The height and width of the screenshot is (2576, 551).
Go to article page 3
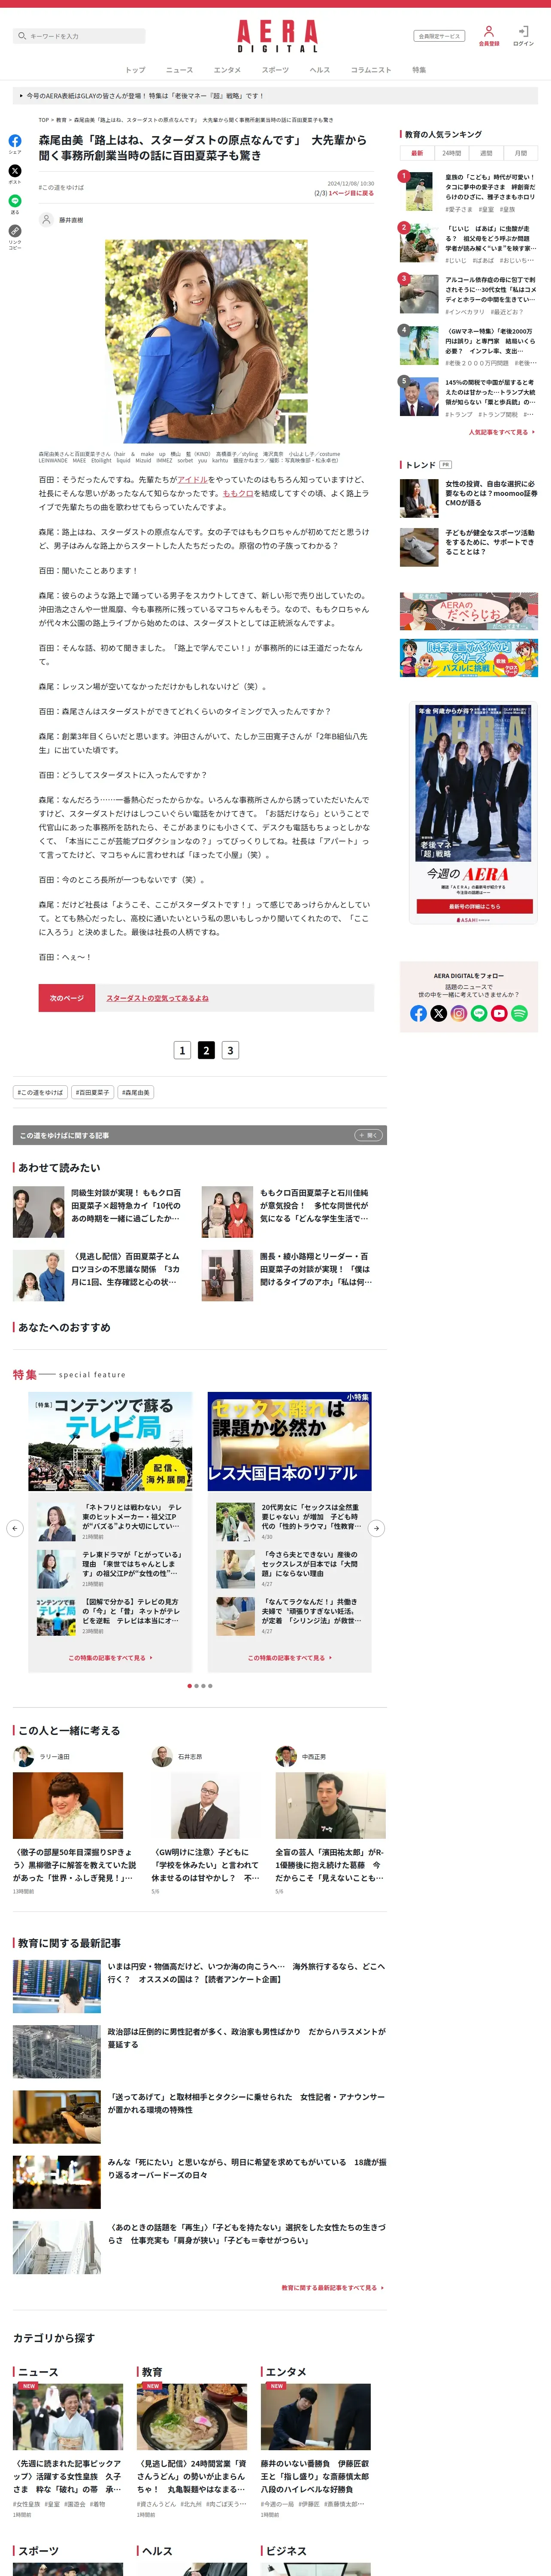230,1050
